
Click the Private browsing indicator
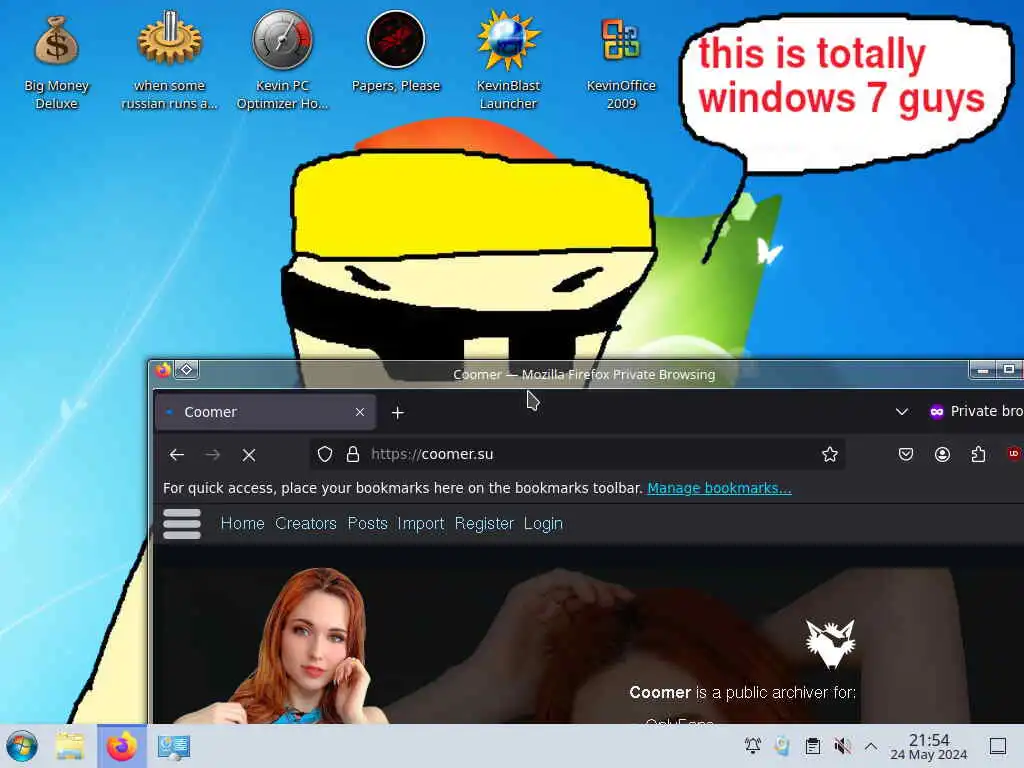click(976, 411)
